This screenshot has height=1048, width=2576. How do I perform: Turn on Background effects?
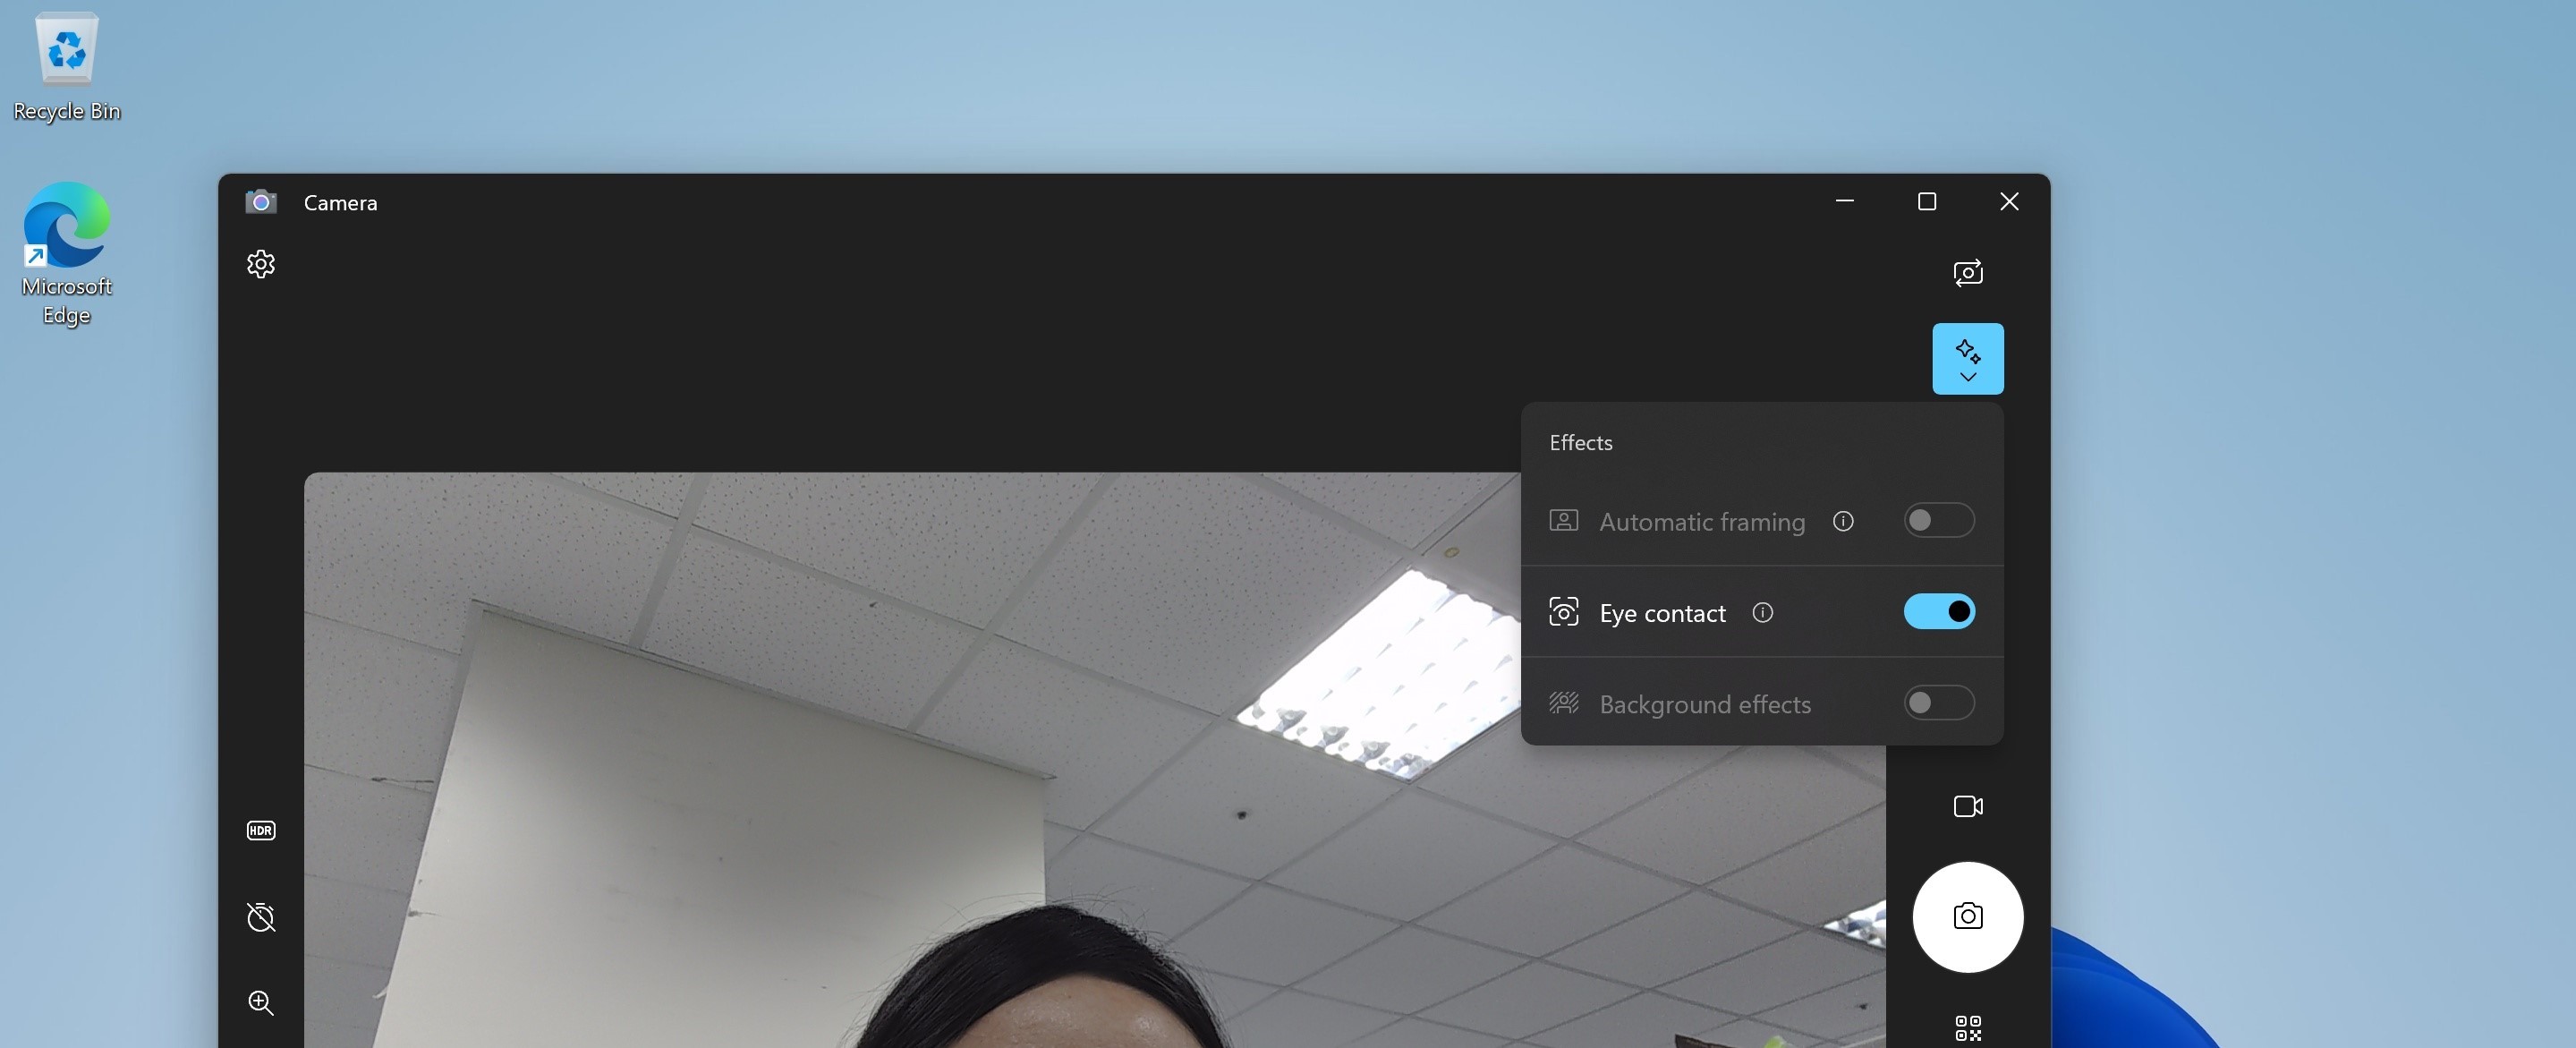(x=1938, y=702)
